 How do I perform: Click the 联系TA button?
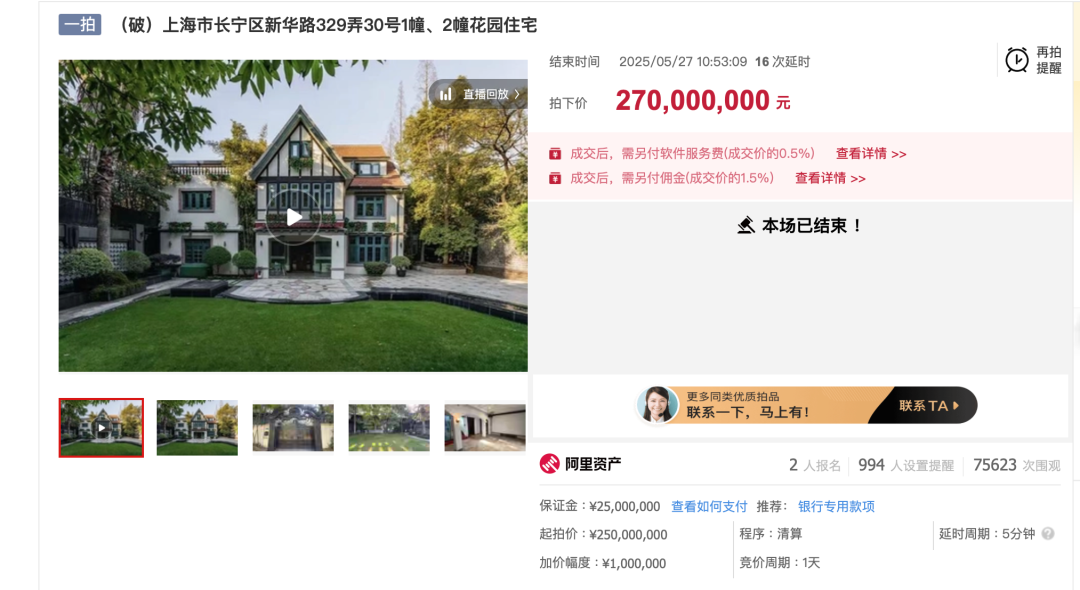pos(928,405)
